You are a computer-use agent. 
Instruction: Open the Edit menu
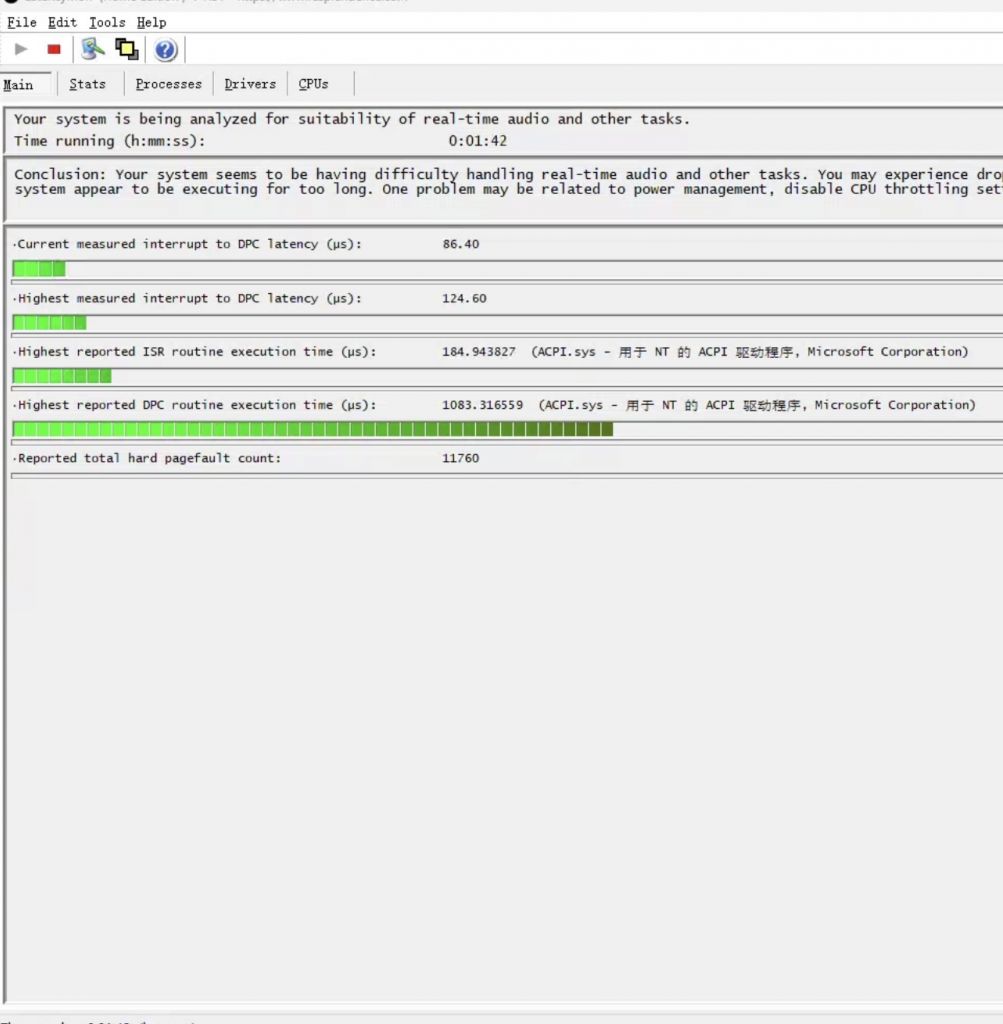coord(62,22)
